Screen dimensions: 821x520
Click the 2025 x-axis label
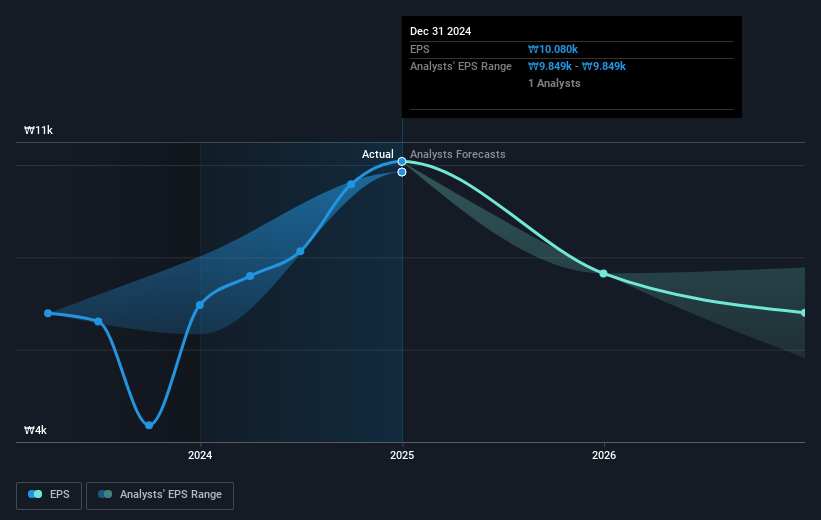402,455
